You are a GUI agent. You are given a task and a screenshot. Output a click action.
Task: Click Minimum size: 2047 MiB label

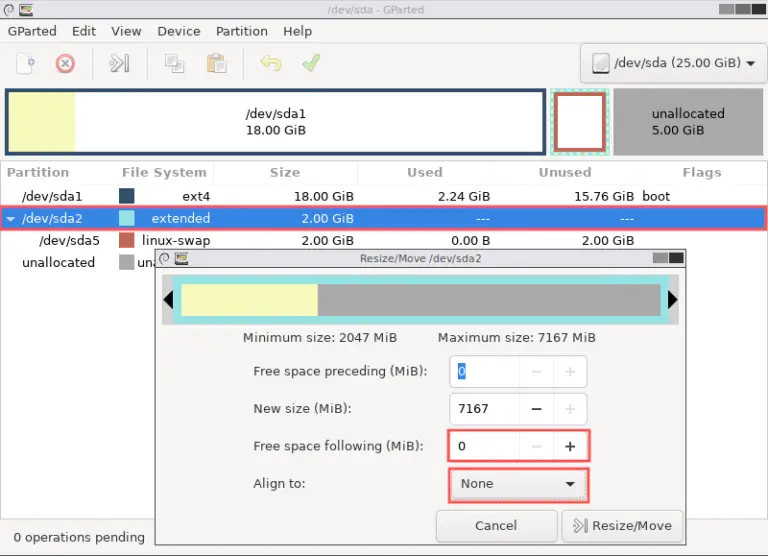point(320,338)
